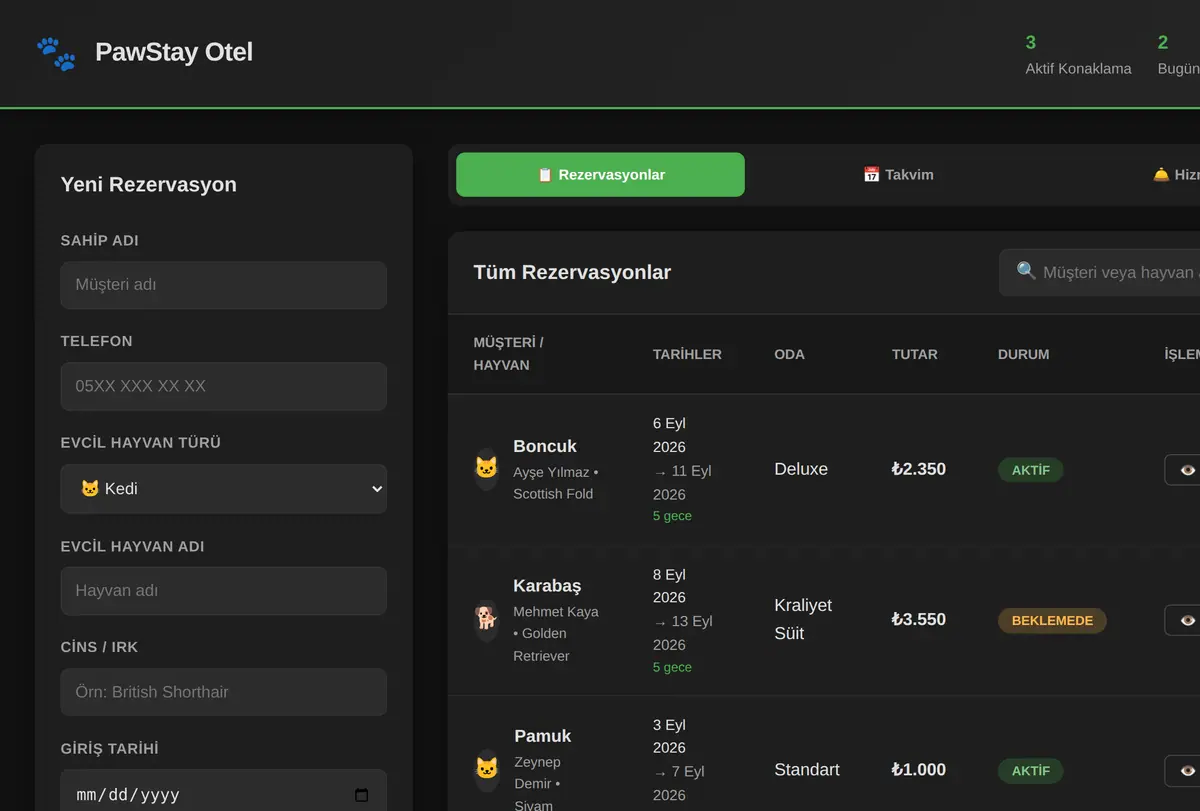Screen dimensions: 1200x811
Task: View Karabaş's reservation with the eye button
Action: pyautogui.click(x=1185, y=620)
